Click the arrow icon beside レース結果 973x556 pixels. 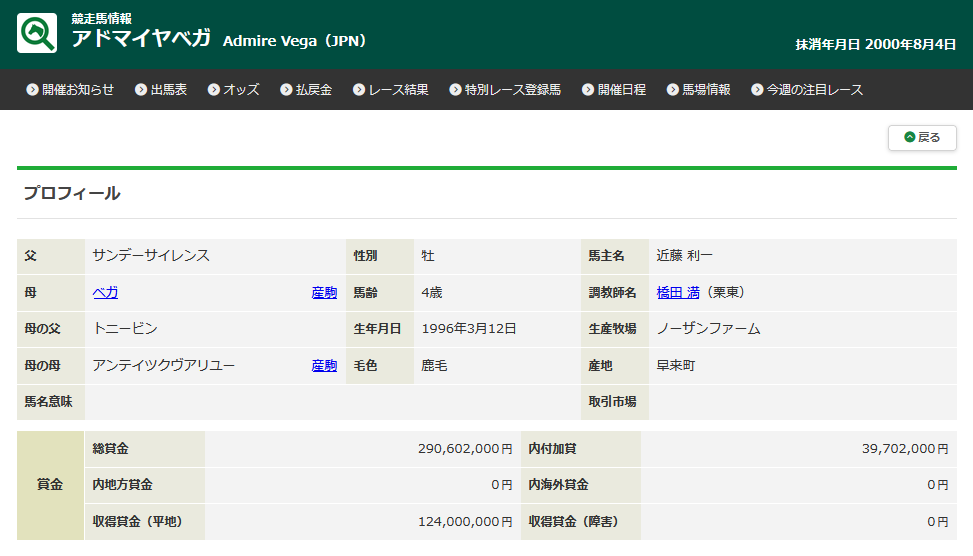[x=359, y=89]
